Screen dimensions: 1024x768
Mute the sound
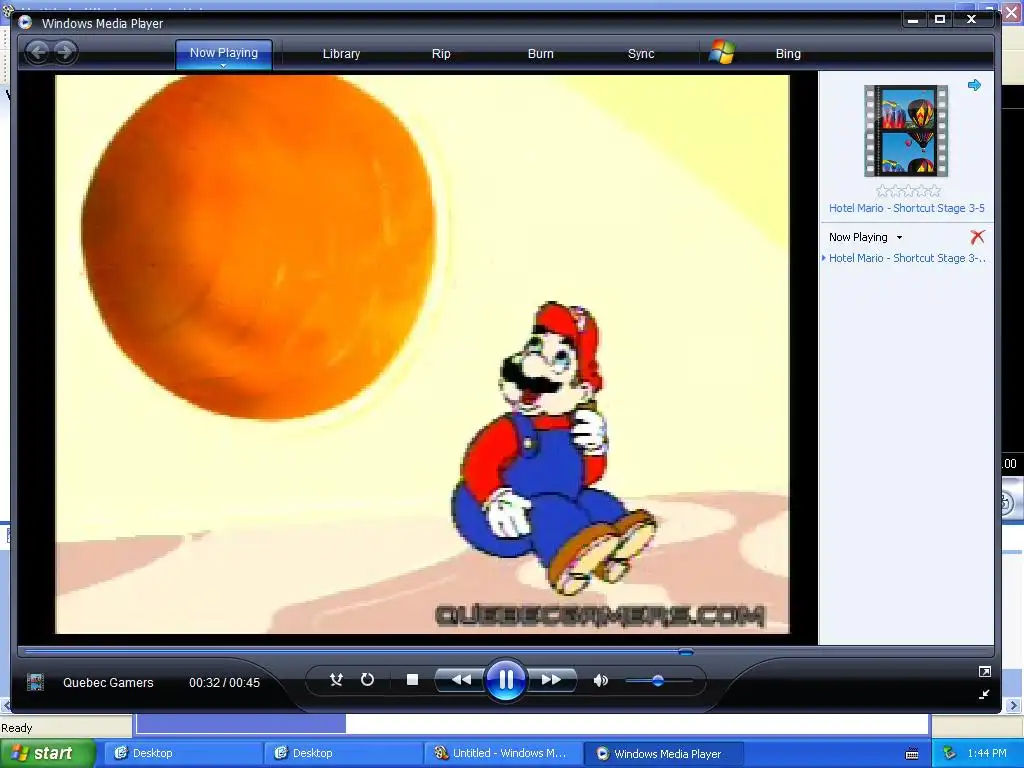[x=600, y=680]
